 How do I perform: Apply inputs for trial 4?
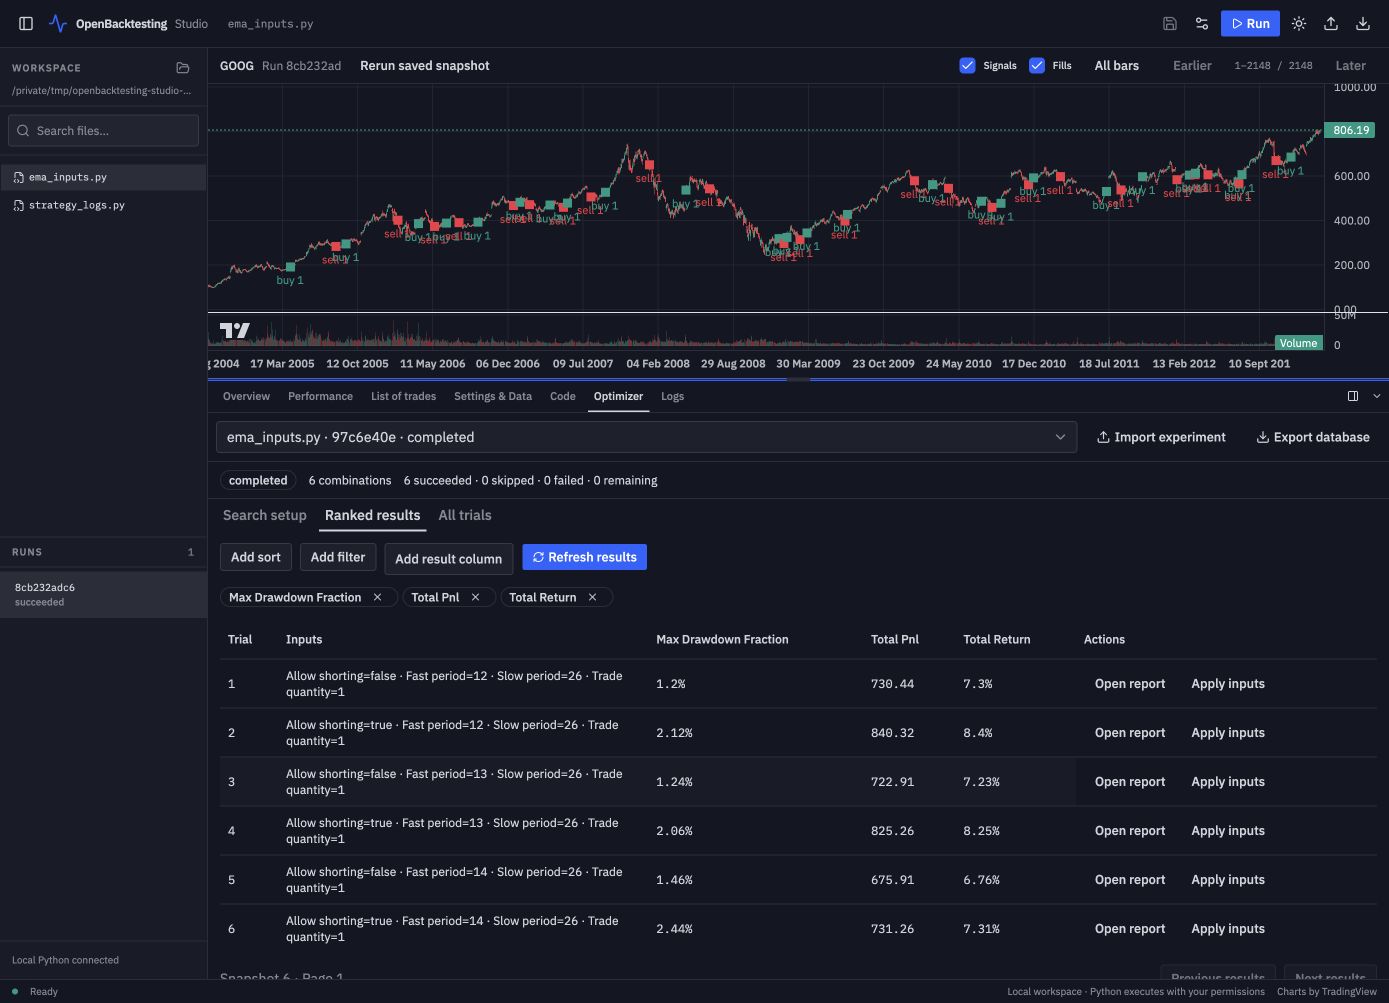[1228, 831]
